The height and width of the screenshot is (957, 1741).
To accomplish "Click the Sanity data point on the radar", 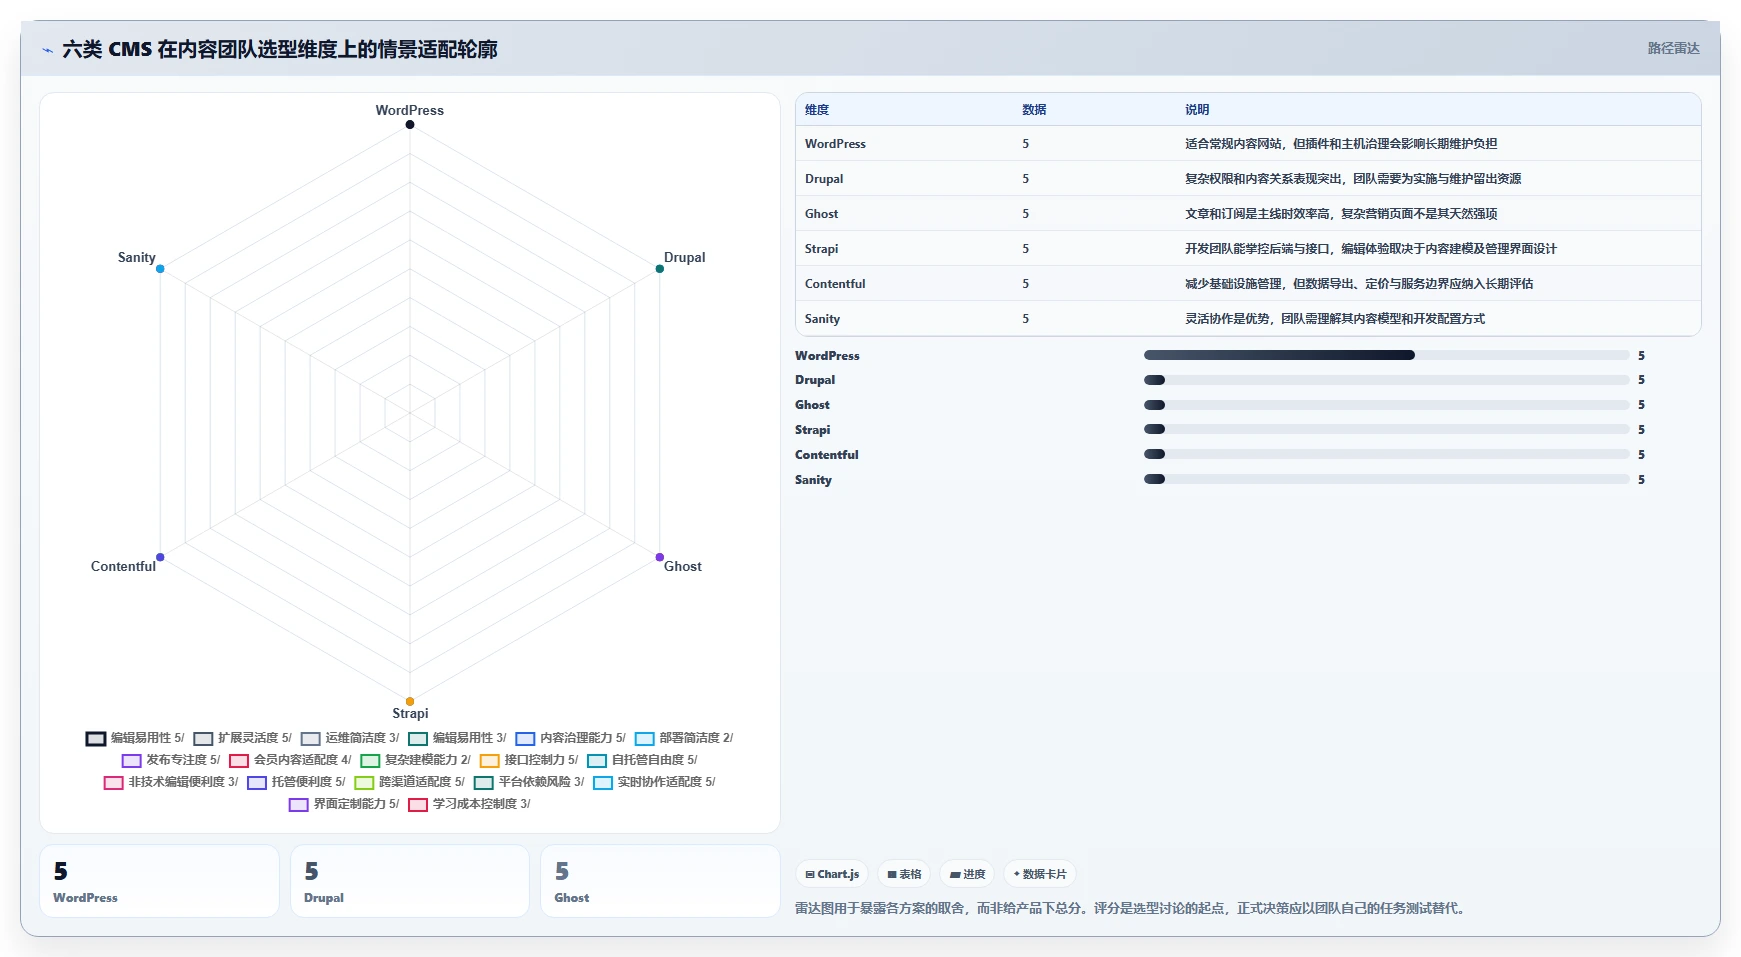I will tap(160, 269).
